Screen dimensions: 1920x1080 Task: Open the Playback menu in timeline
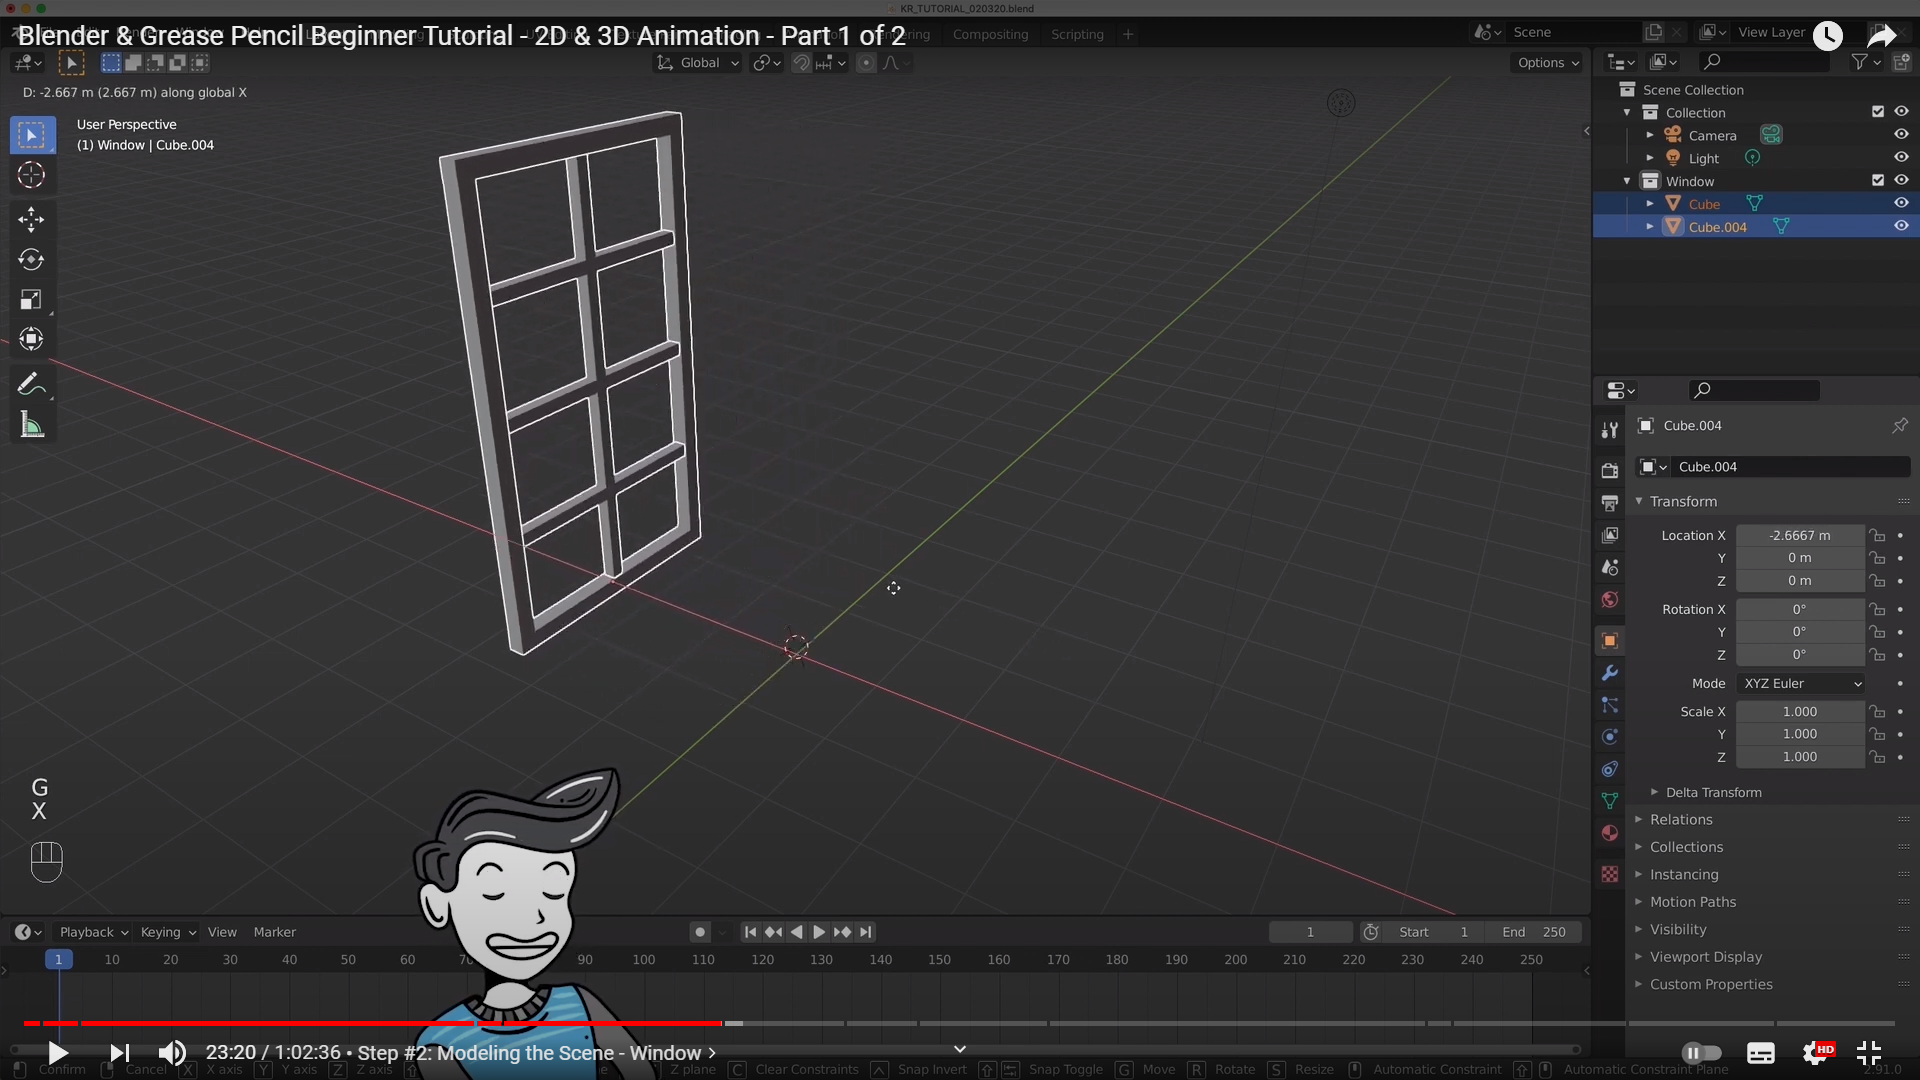[x=93, y=932]
